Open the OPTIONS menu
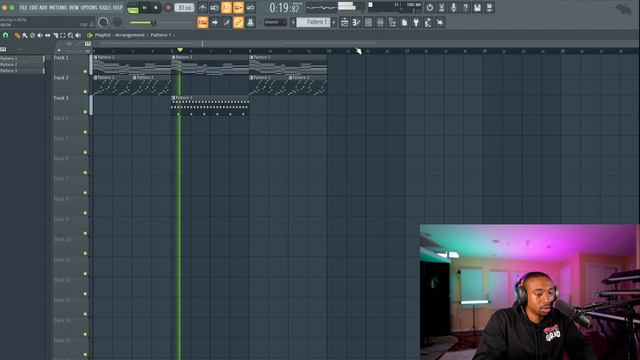The height and width of the screenshot is (360, 640). [x=89, y=7]
